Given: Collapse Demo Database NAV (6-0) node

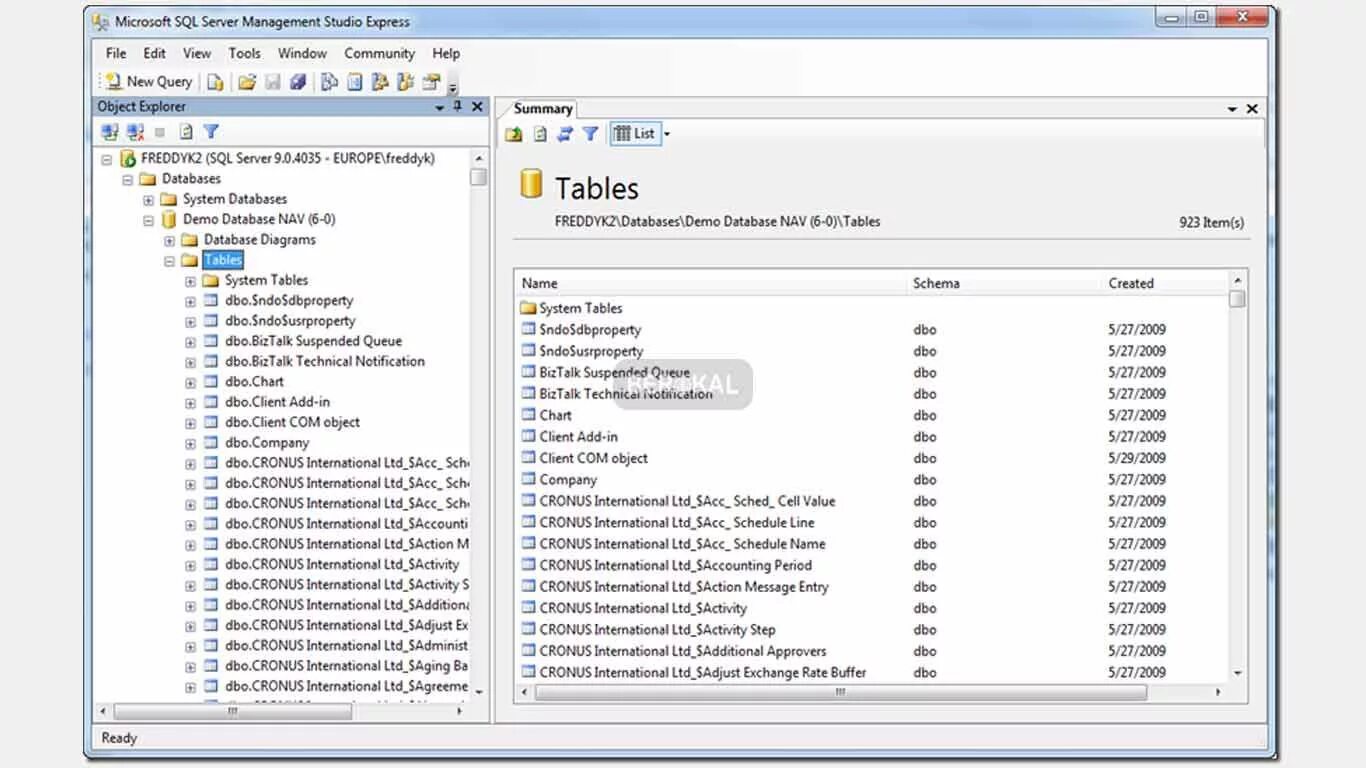Looking at the screenshot, I should pyautogui.click(x=148, y=220).
